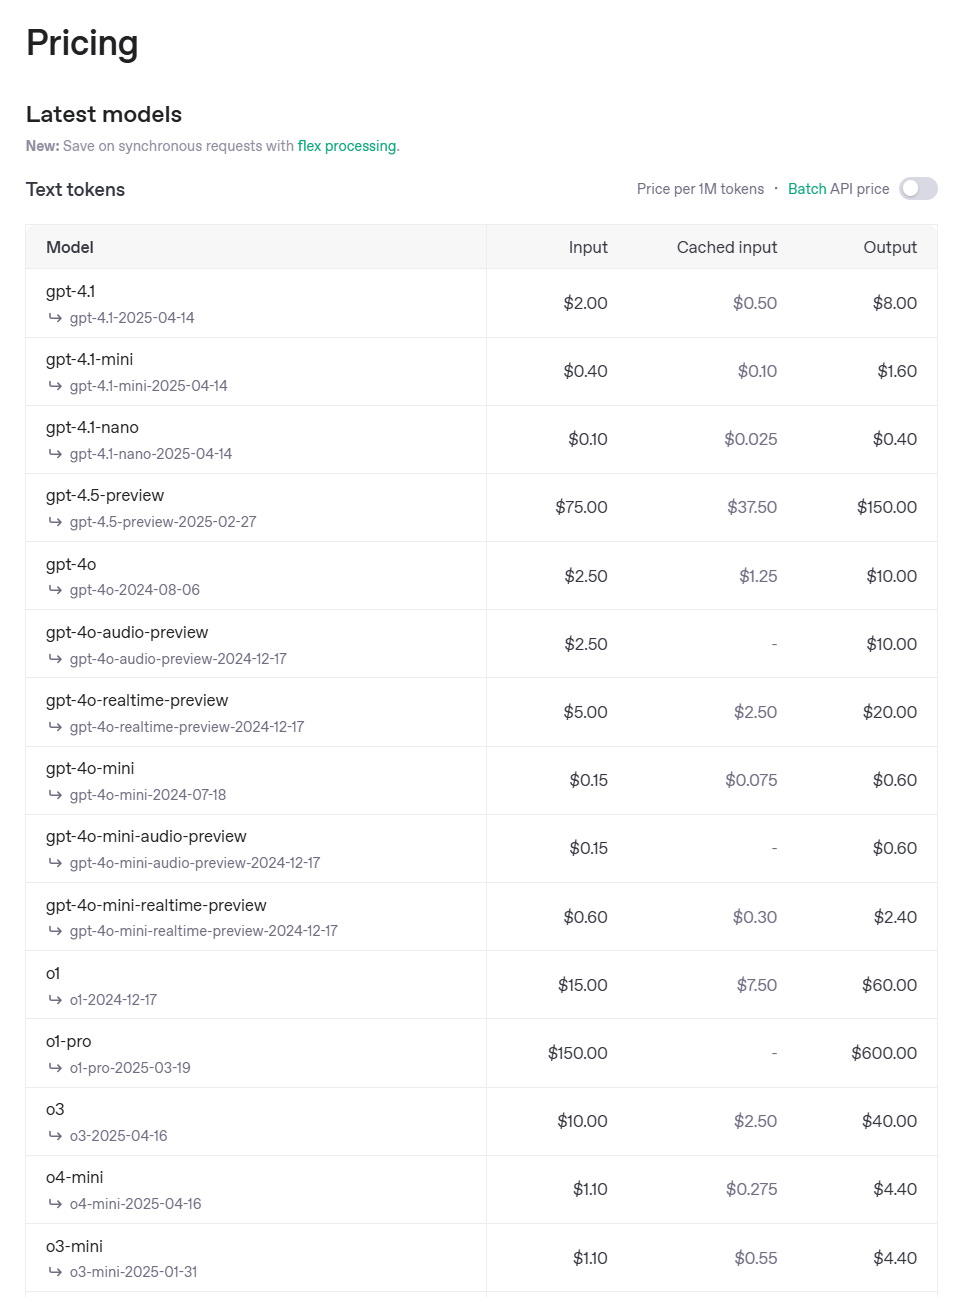Click the Cached input column header

727,247
